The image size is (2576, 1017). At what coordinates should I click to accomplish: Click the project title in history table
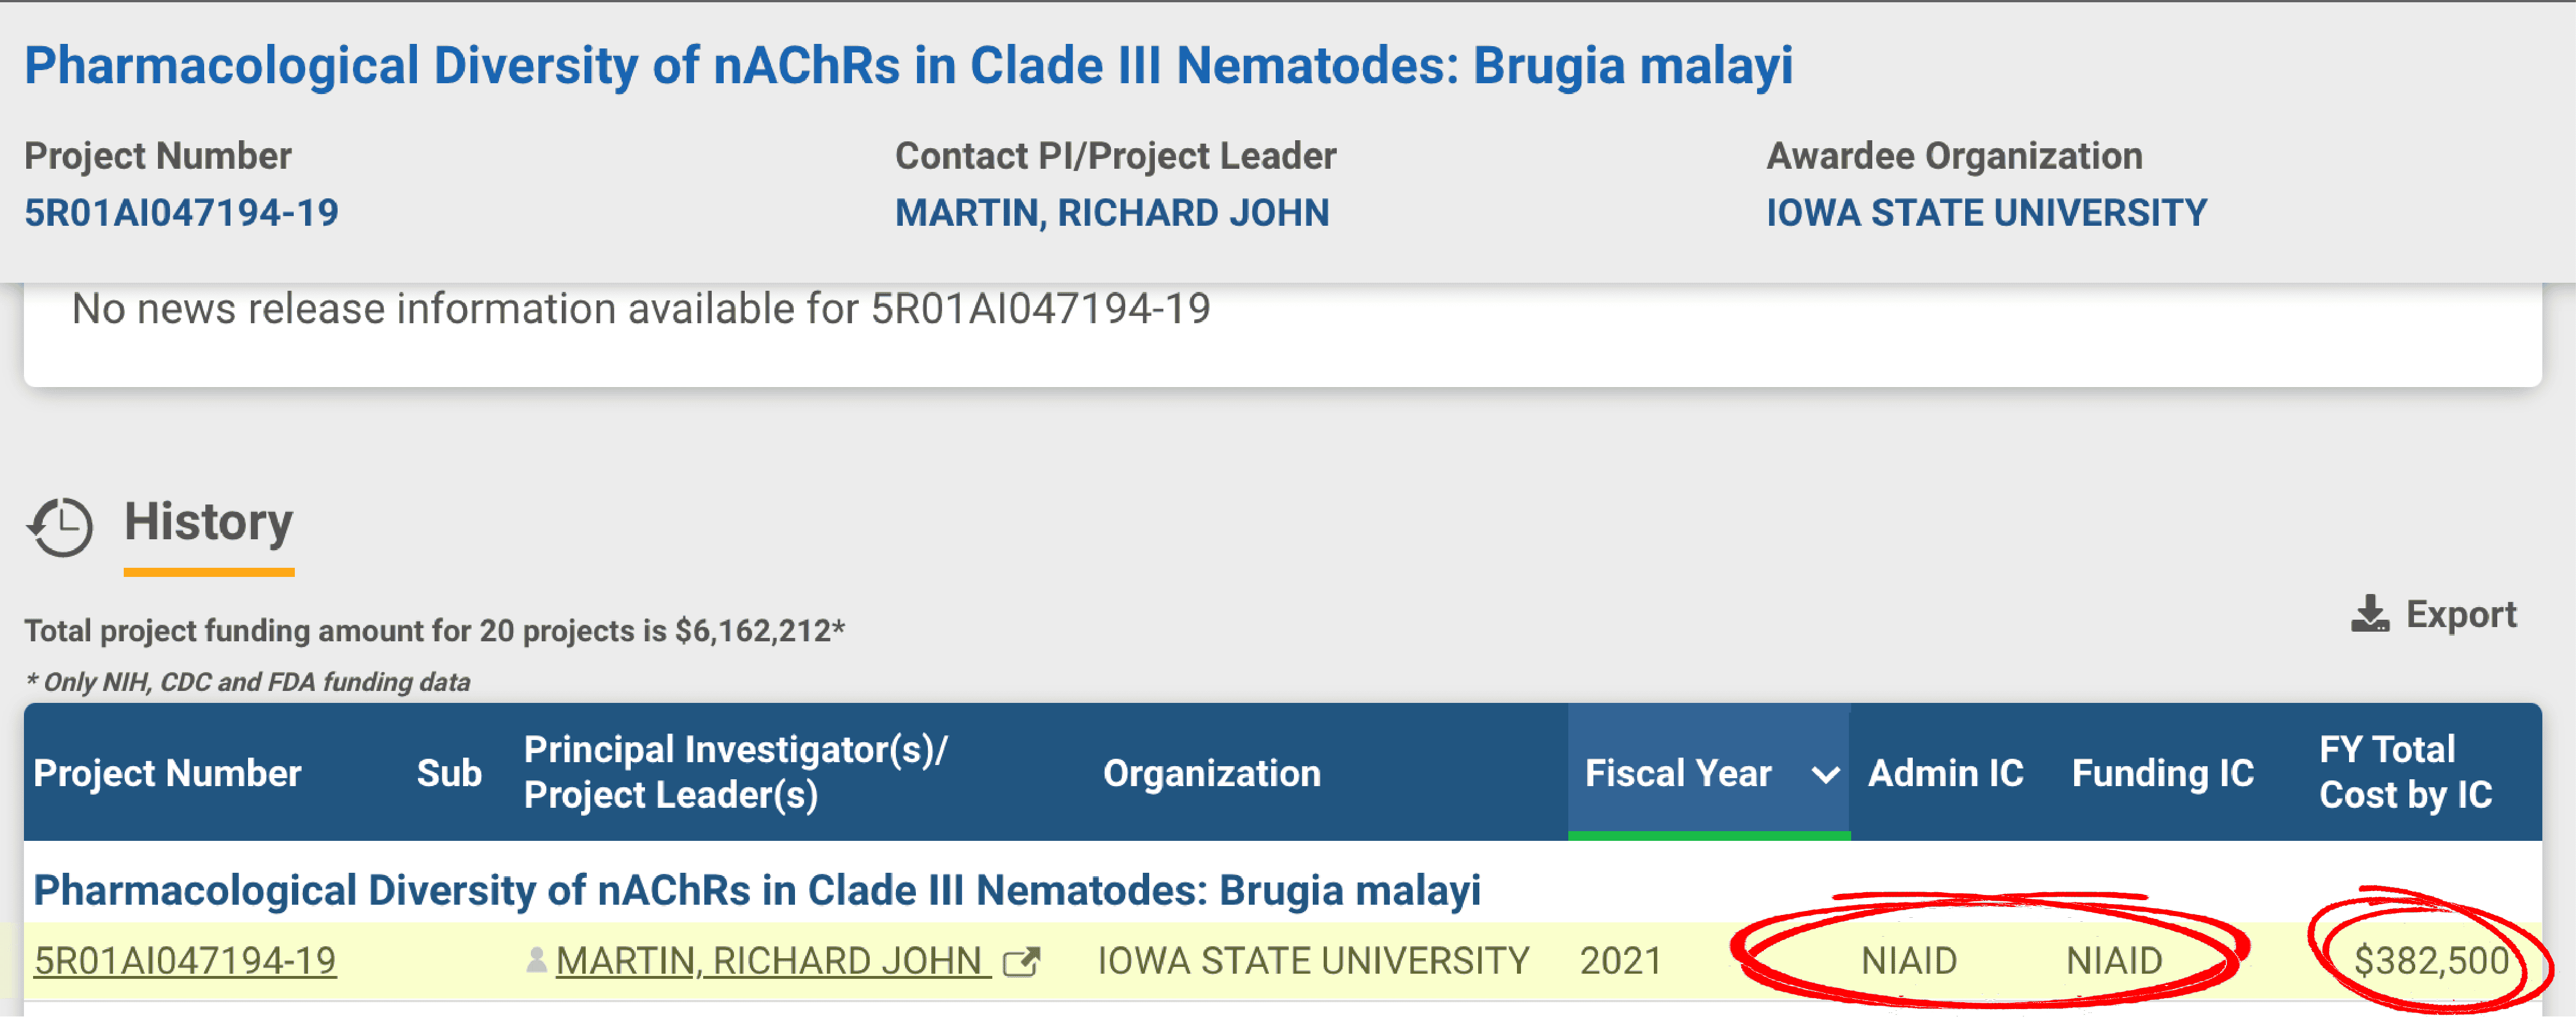point(756,890)
